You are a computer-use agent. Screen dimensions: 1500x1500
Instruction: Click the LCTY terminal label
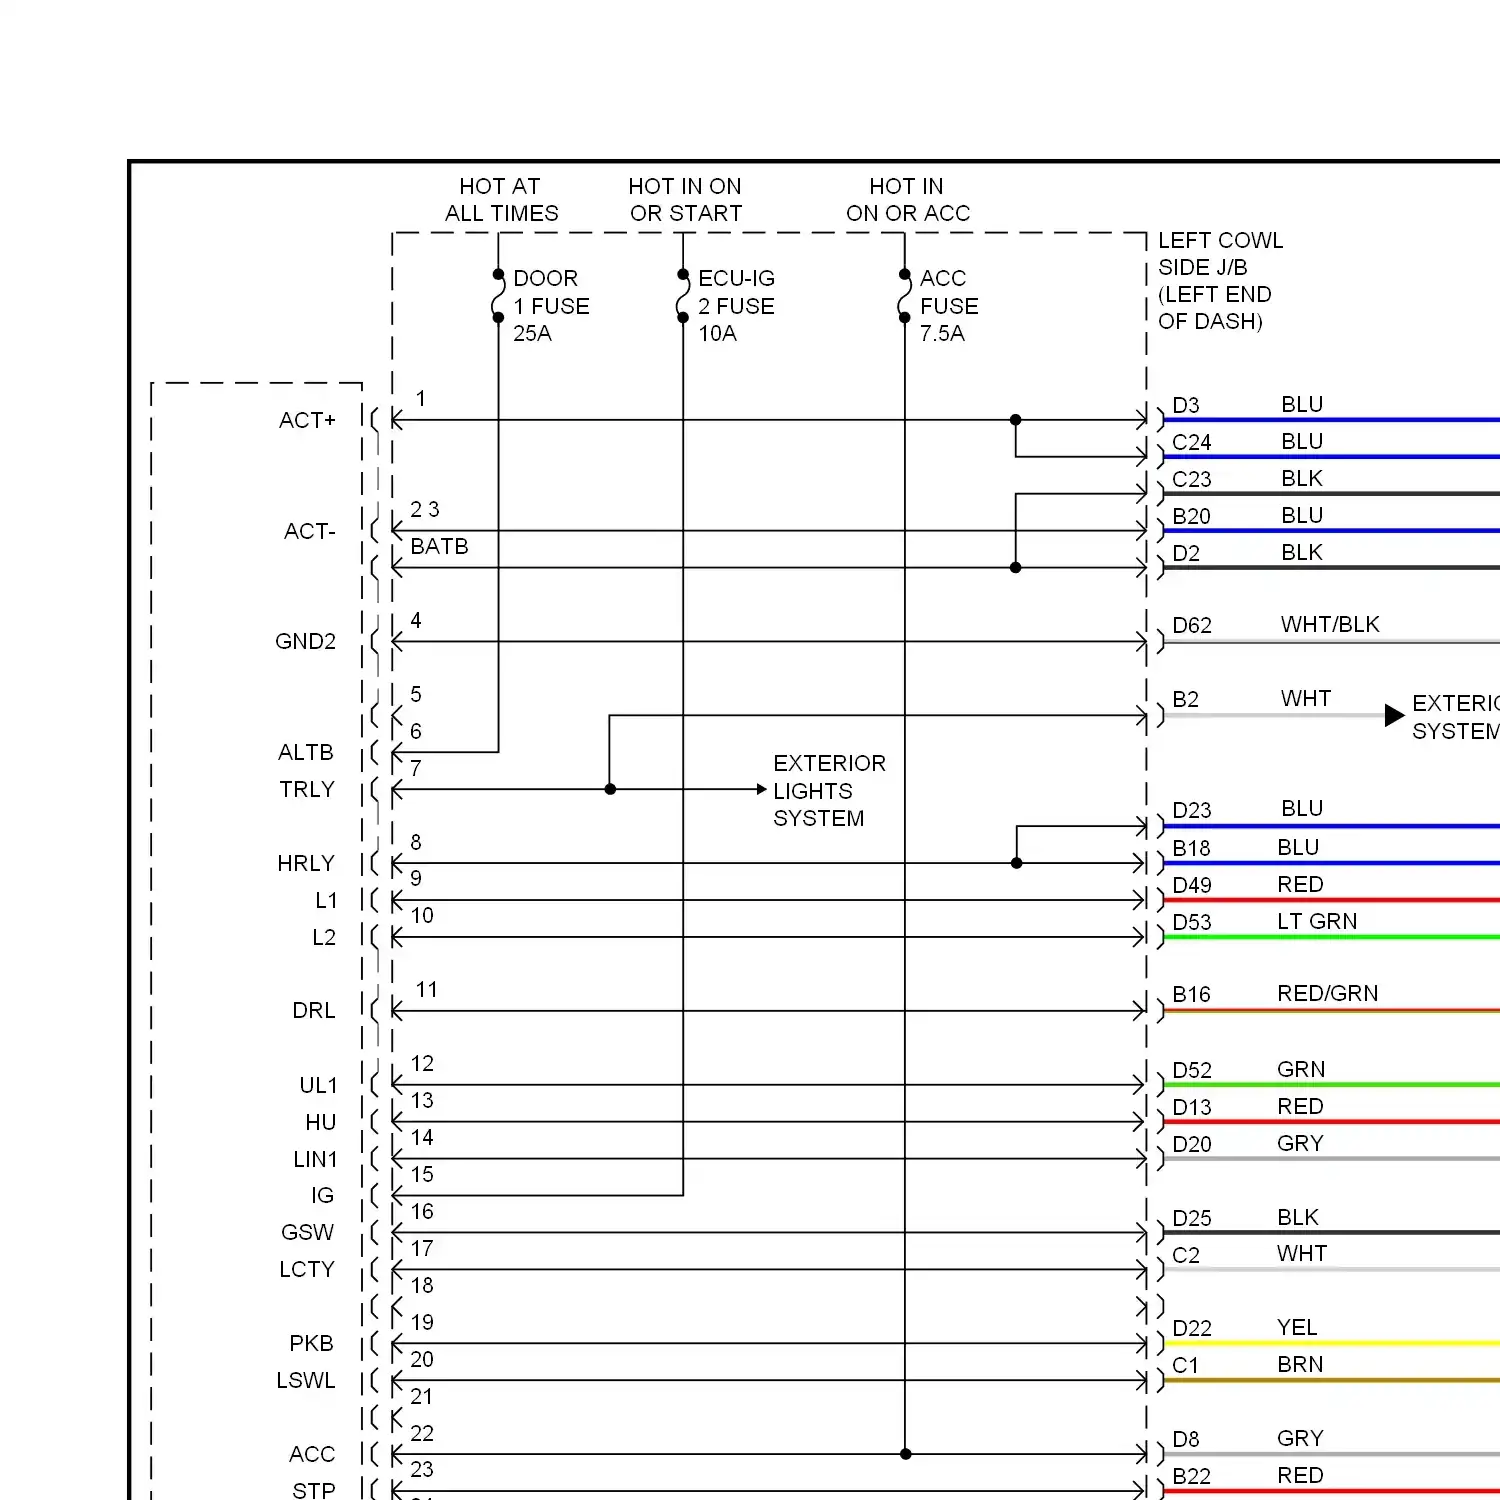(306, 1269)
